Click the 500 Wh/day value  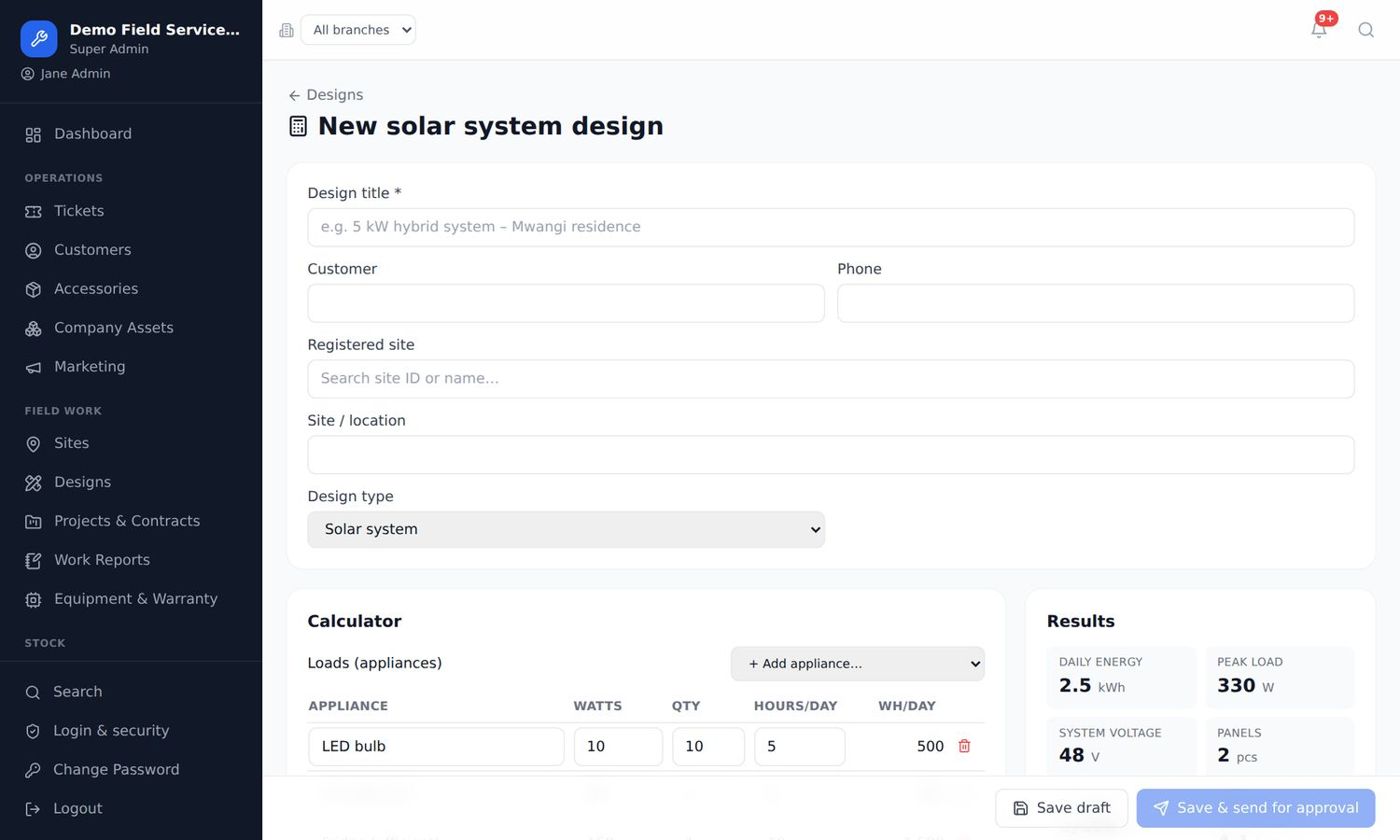coord(930,747)
